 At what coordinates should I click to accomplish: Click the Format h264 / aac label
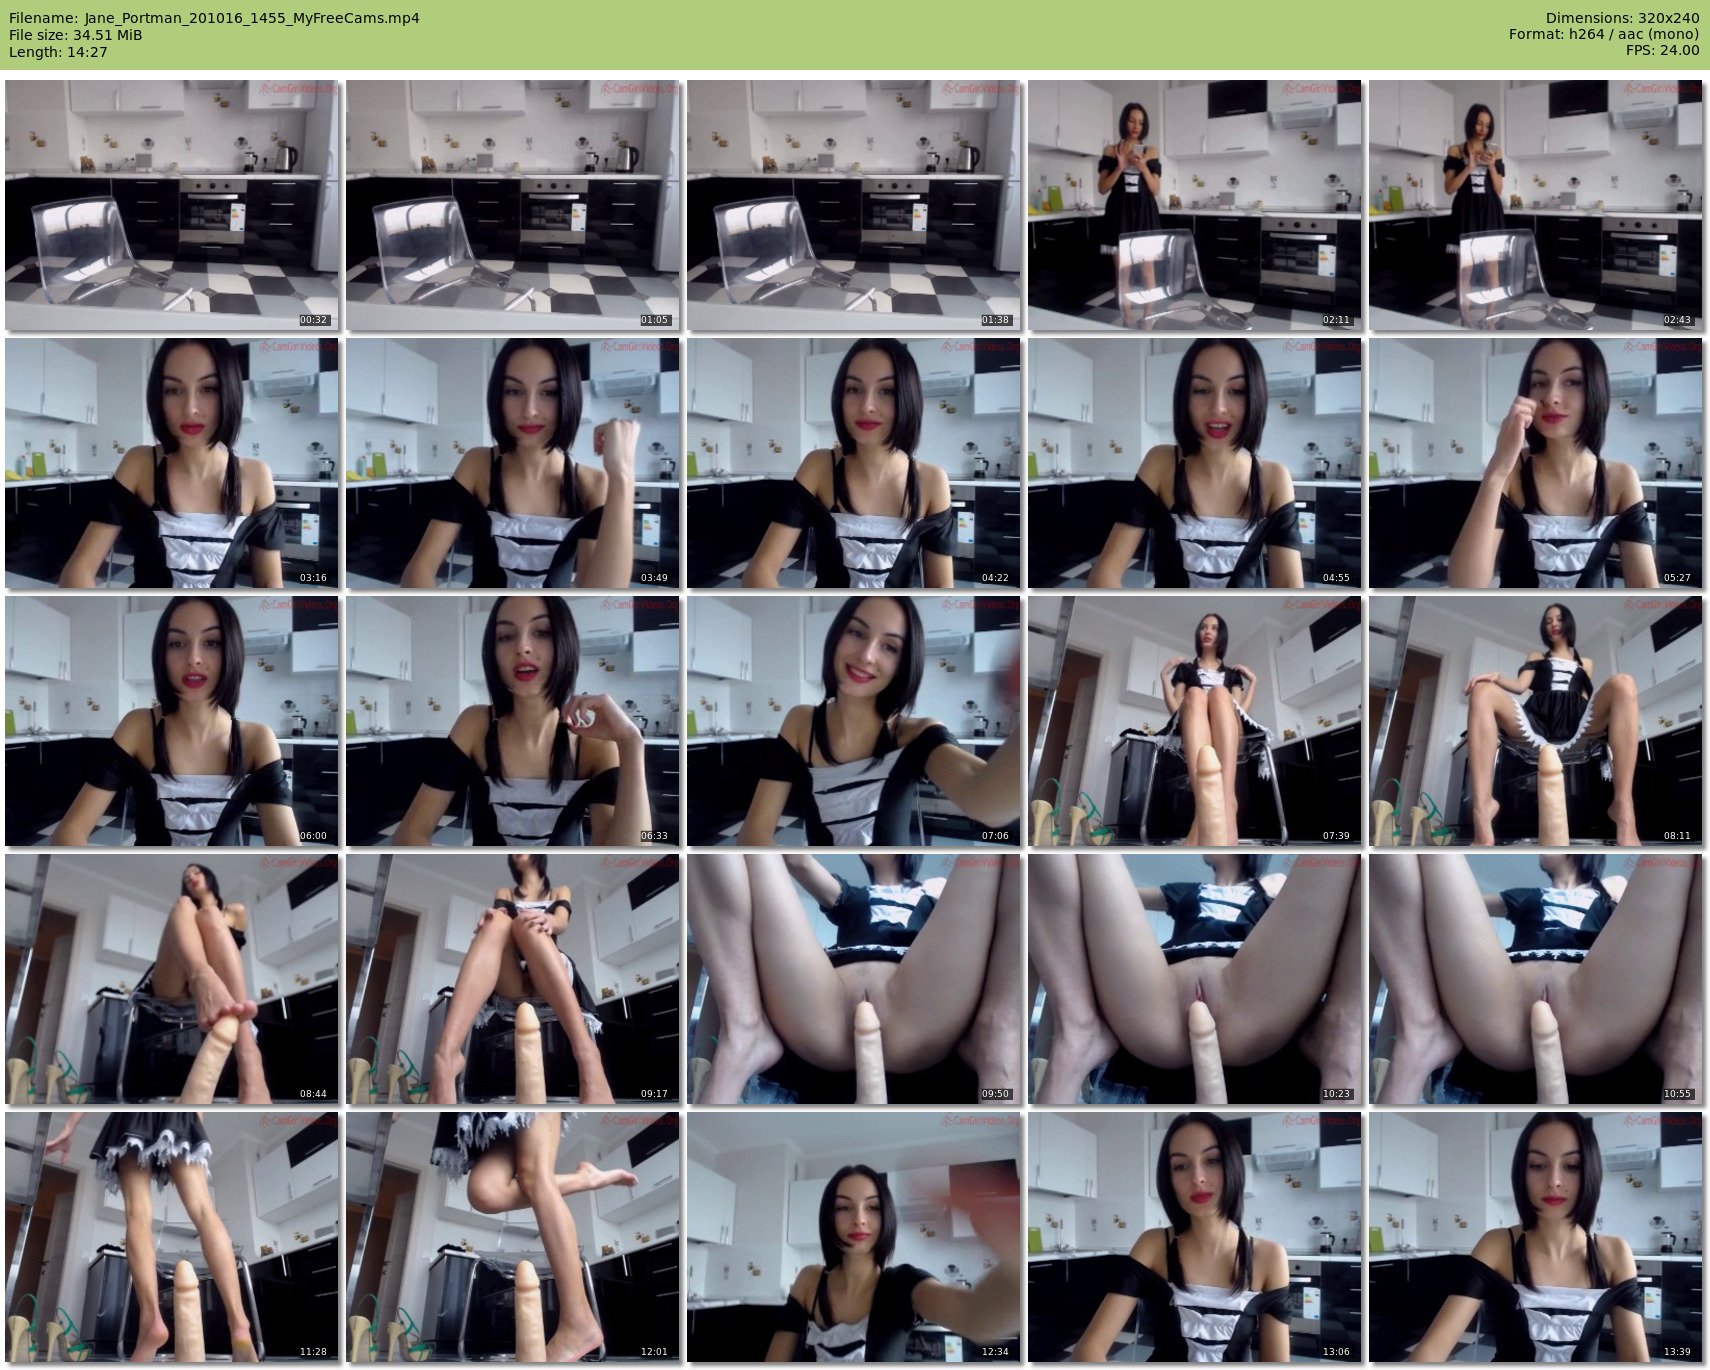1604,35
